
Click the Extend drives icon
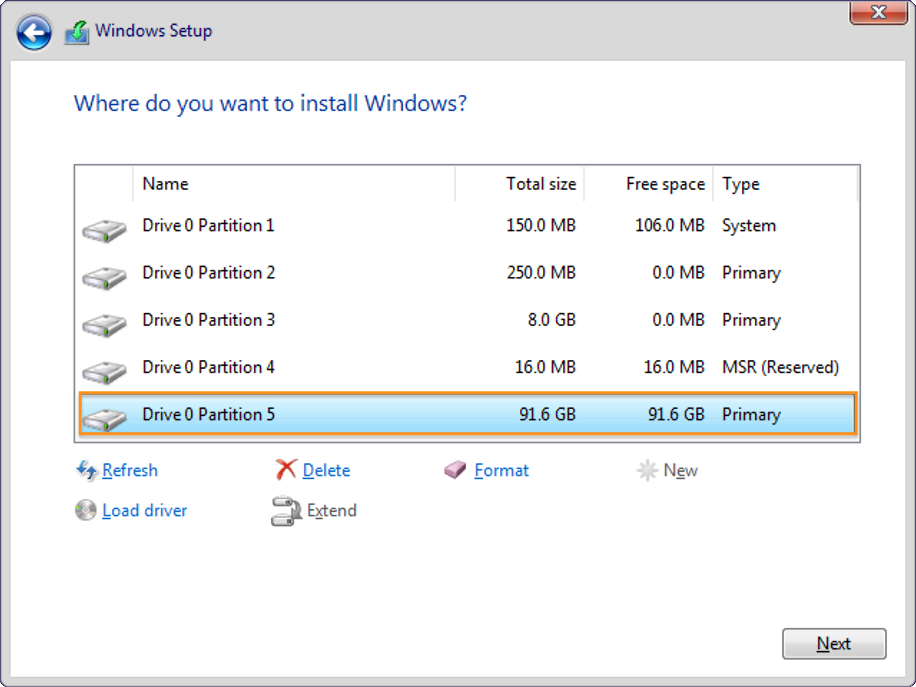(x=286, y=511)
